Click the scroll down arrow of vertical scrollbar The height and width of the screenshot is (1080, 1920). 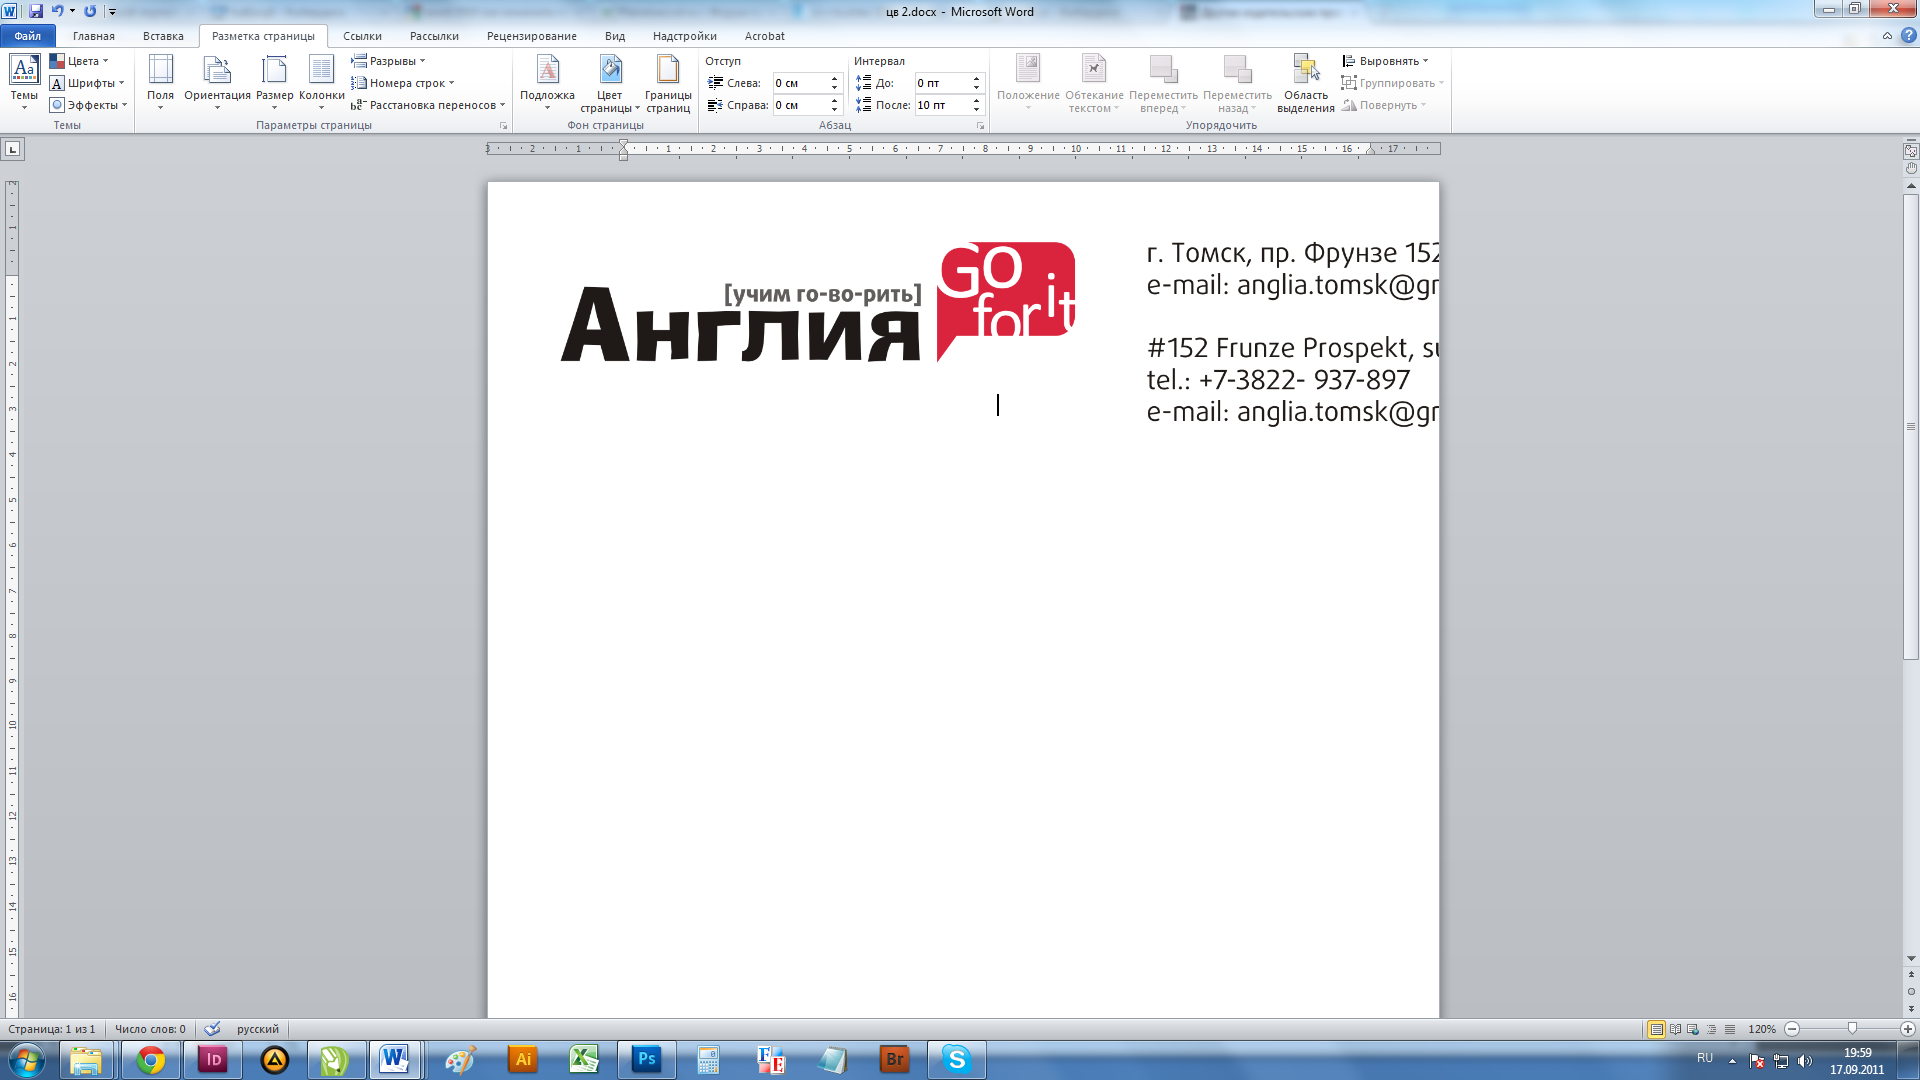1911,959
